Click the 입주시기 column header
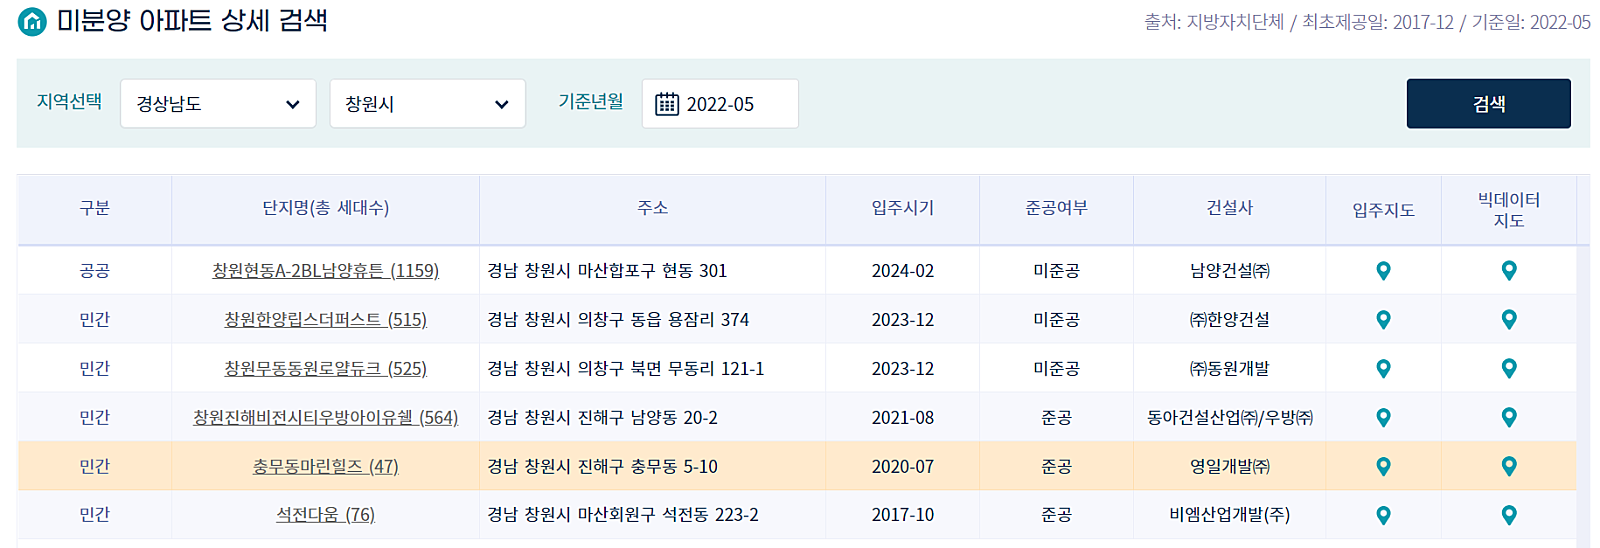This screenshot has width=1600, height=548. [x=903, y=209]
